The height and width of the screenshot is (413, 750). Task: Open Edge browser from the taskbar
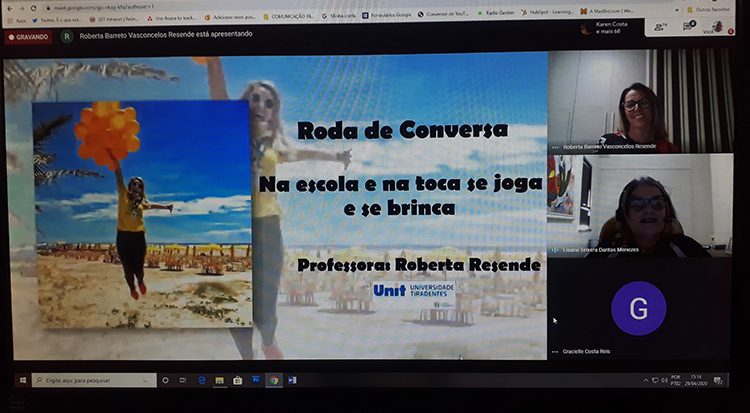click(x=201, y=380)
